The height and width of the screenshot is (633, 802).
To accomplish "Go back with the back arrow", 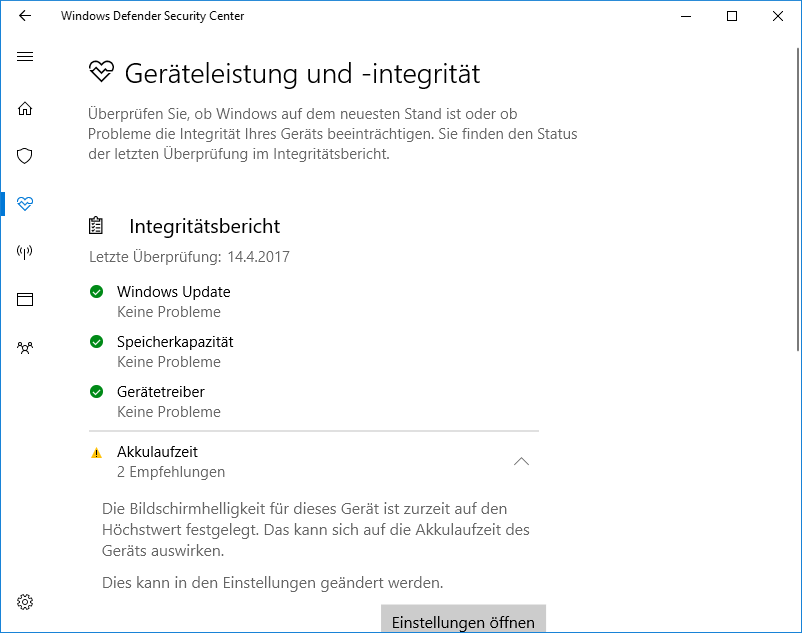I will pyautogui.click(x=25, y=16).
